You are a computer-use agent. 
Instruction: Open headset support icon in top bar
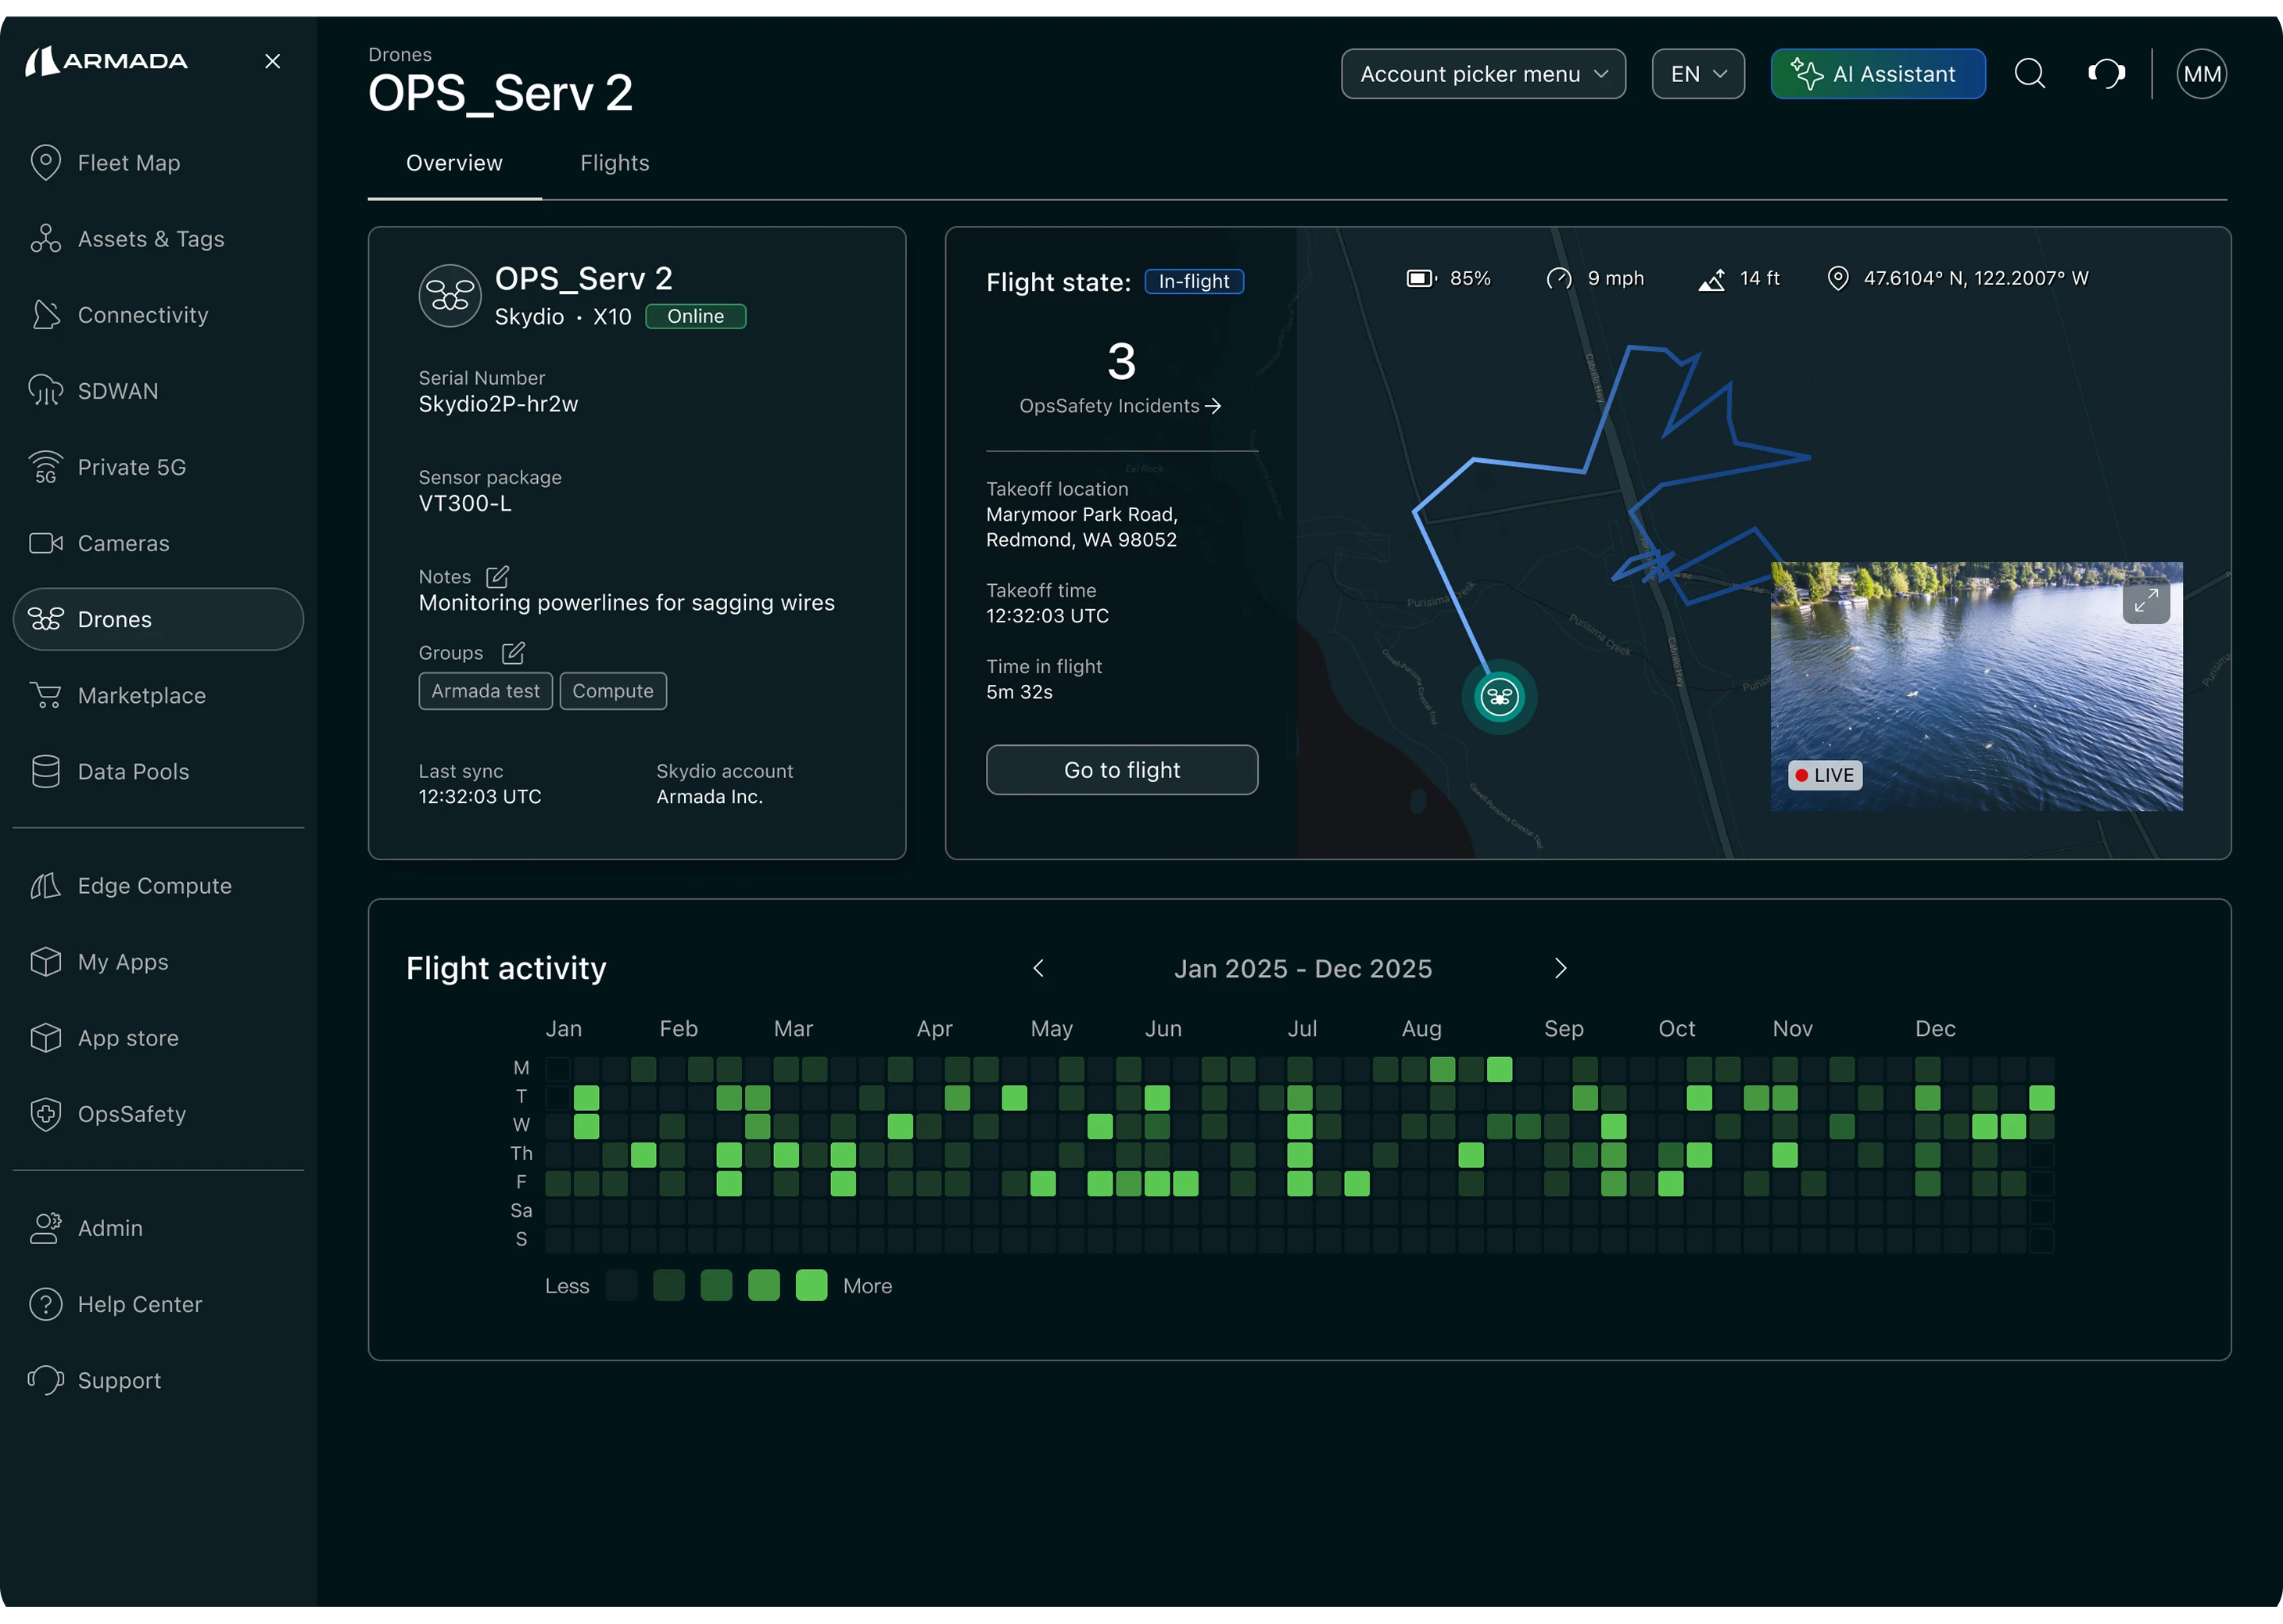[2106, 74]
